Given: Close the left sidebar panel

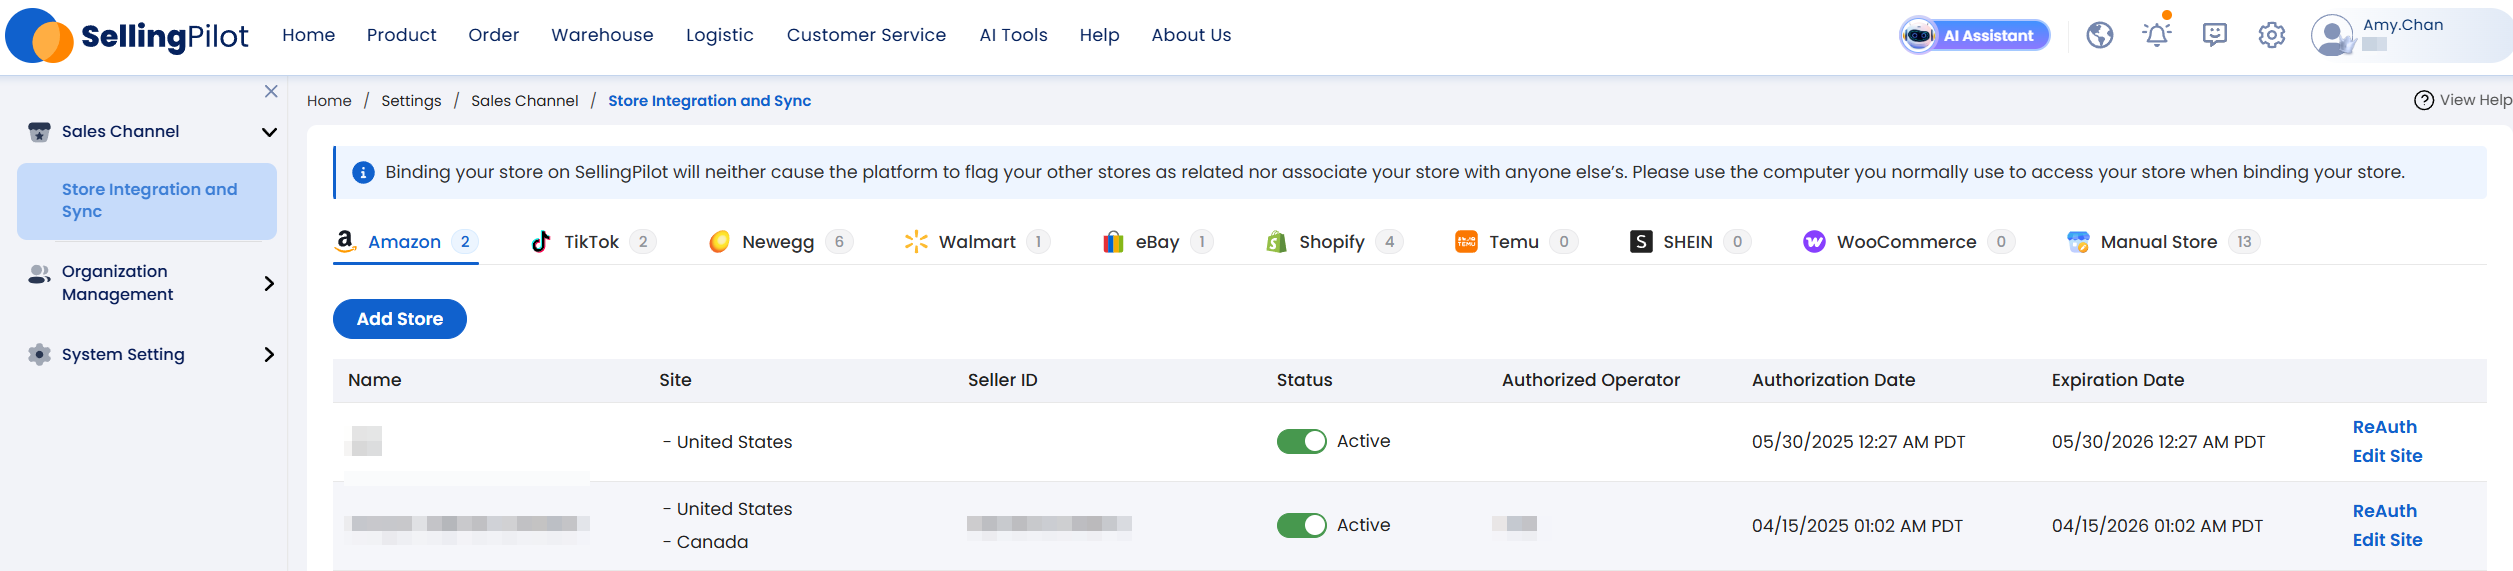Looking at the screenshot, I should [x=271, y=91].
